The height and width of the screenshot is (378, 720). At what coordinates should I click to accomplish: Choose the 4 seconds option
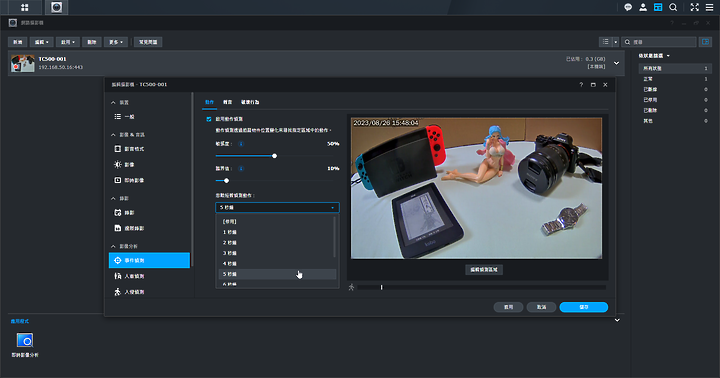[x=276, y=264]
